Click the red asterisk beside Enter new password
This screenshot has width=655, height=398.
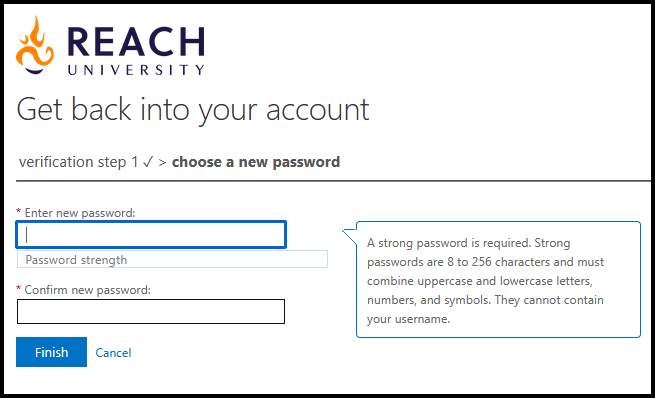pos(18,212)
